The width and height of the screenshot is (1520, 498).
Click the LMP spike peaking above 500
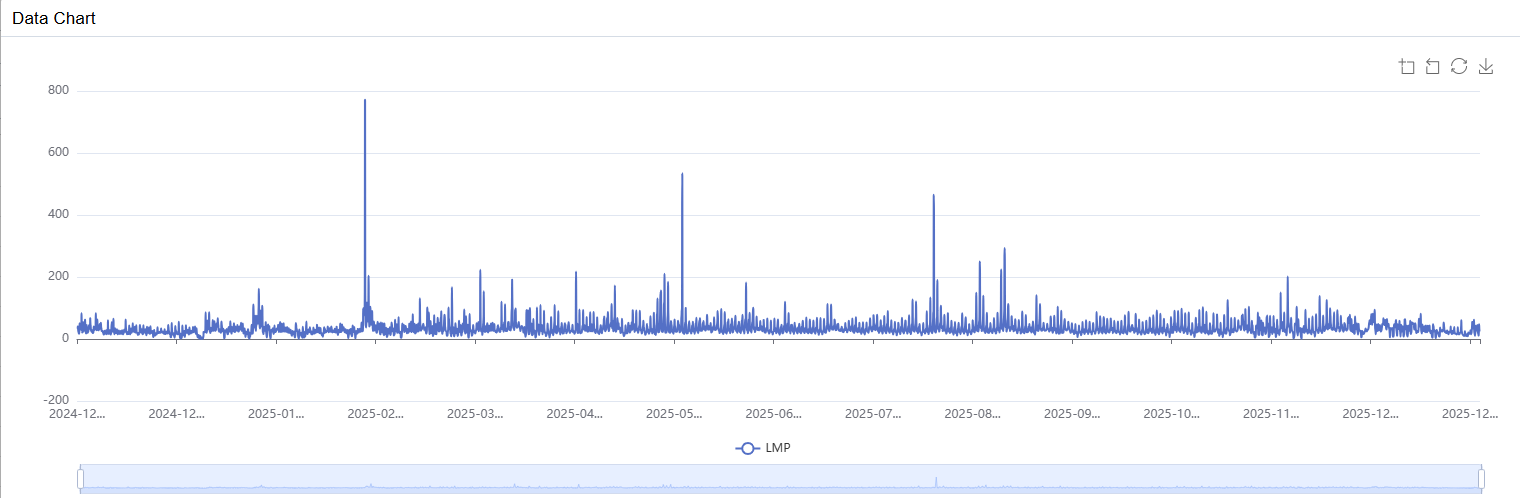click(x=682, y=175)
